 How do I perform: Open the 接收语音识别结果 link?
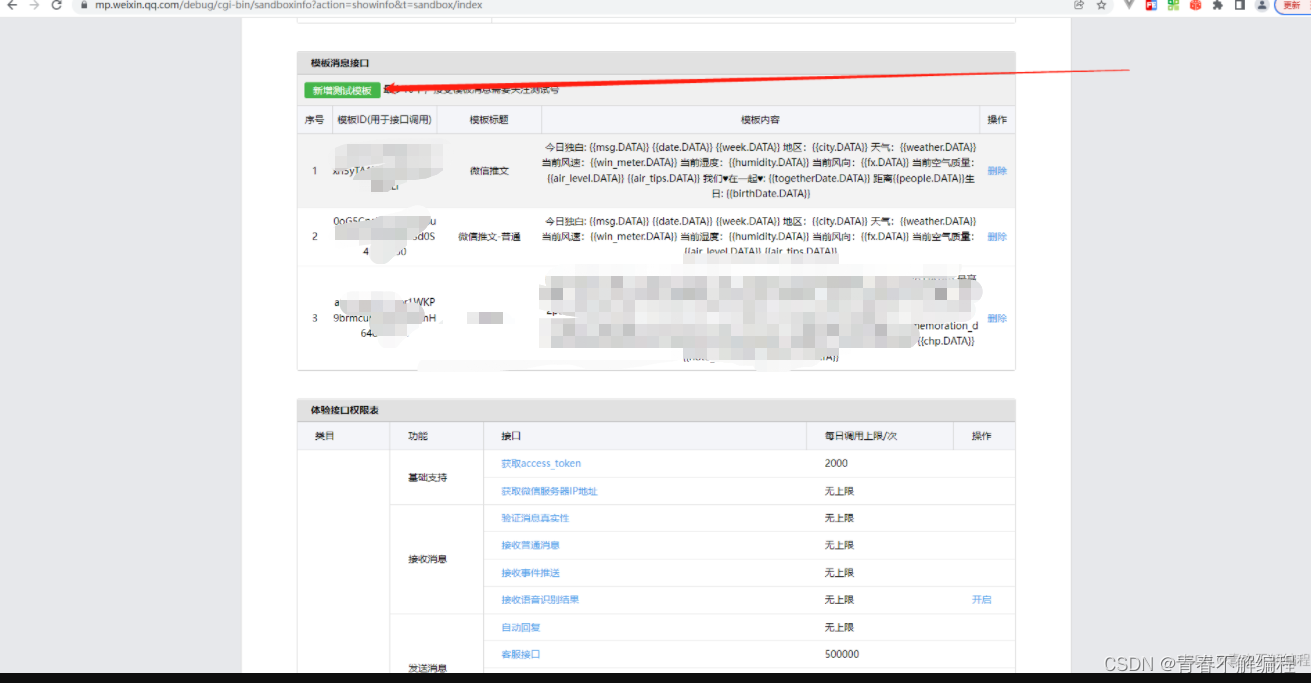(540, 600)
